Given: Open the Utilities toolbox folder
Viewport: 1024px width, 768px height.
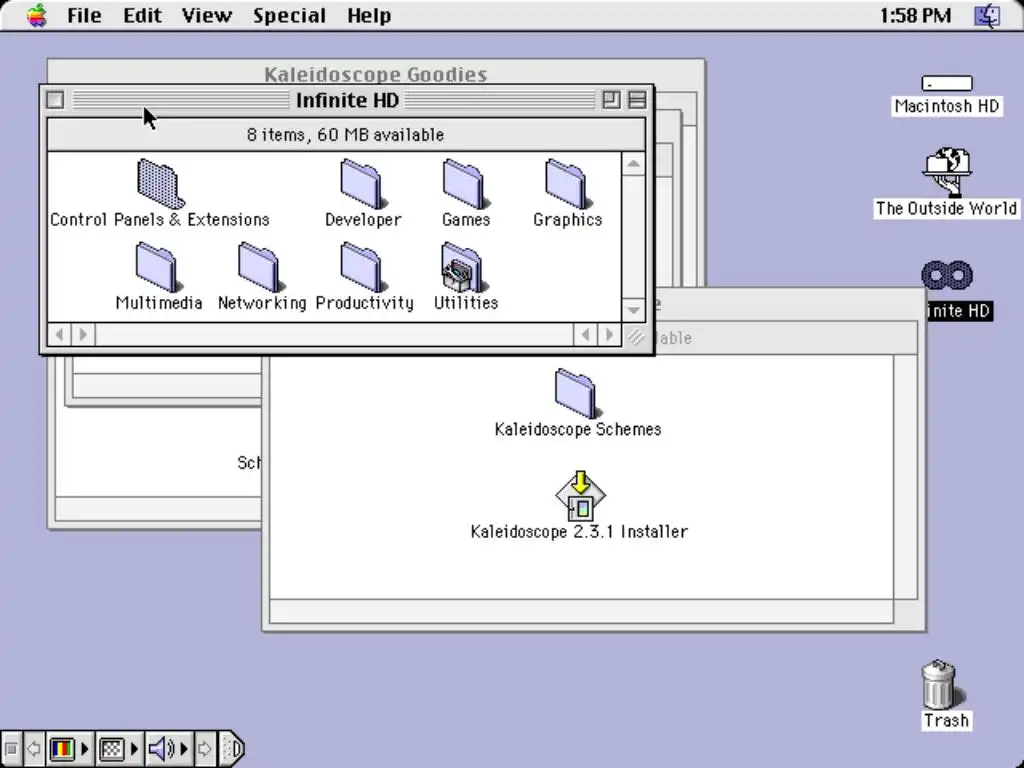Looking at the screenshot, I should [x=465, y=266].
